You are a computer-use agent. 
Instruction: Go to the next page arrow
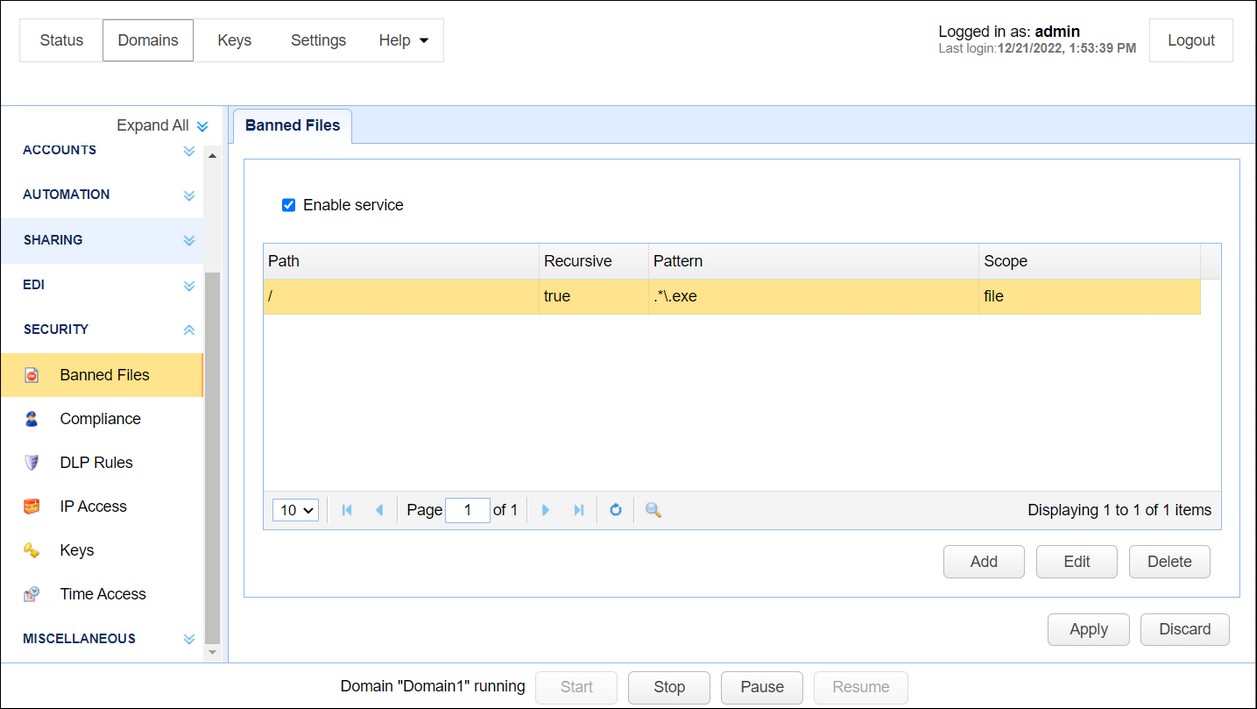[x=545, y=510]
